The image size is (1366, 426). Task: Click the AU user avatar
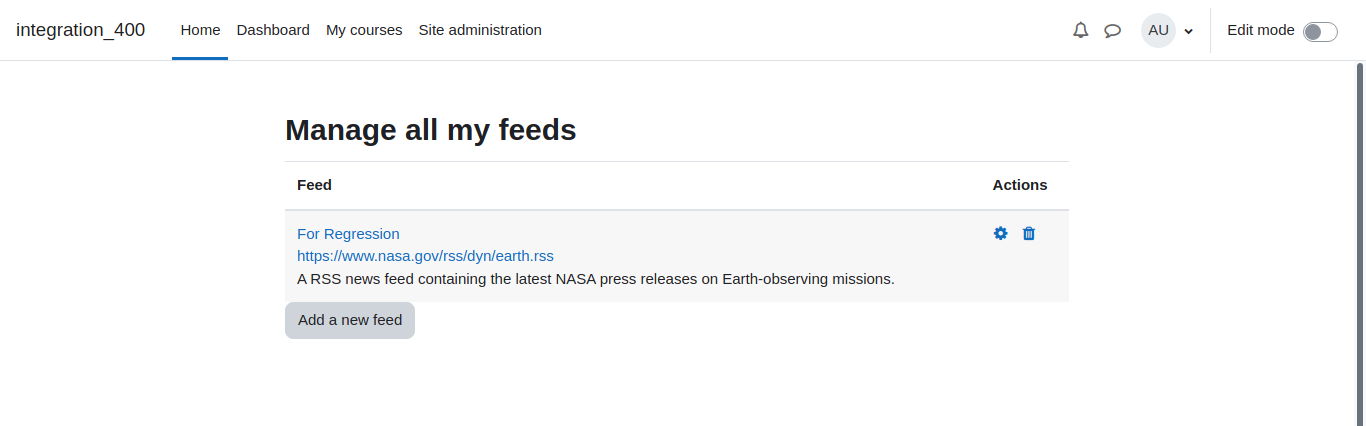click(x=1158, y=30)
